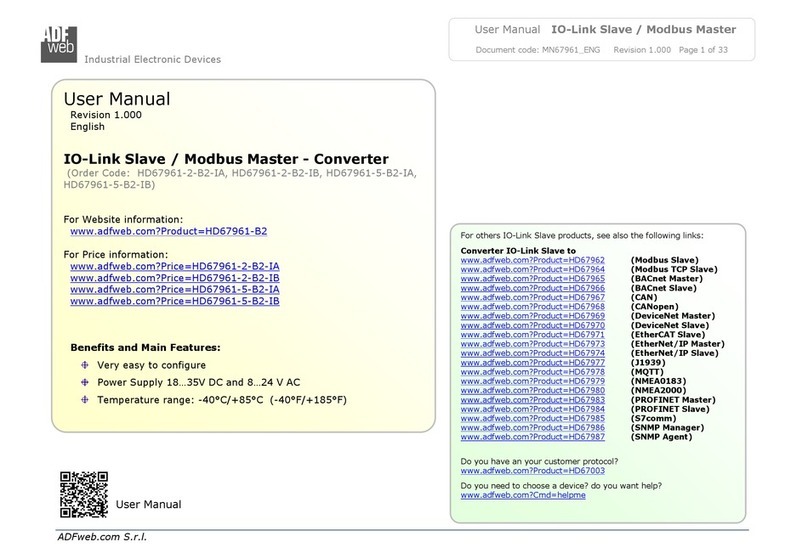
Task: Click the bullet icon beside Very easy to configure
Action: point(85,365)
